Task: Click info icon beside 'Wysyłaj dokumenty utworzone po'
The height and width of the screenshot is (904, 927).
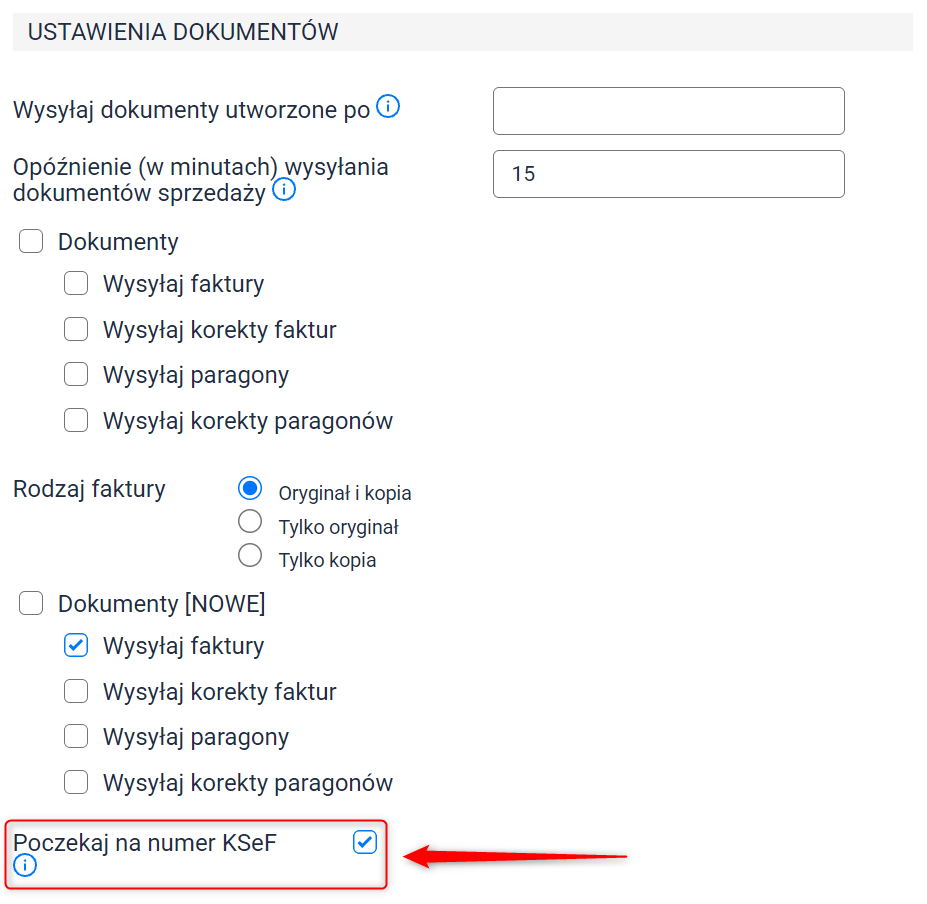Action: 388,106
